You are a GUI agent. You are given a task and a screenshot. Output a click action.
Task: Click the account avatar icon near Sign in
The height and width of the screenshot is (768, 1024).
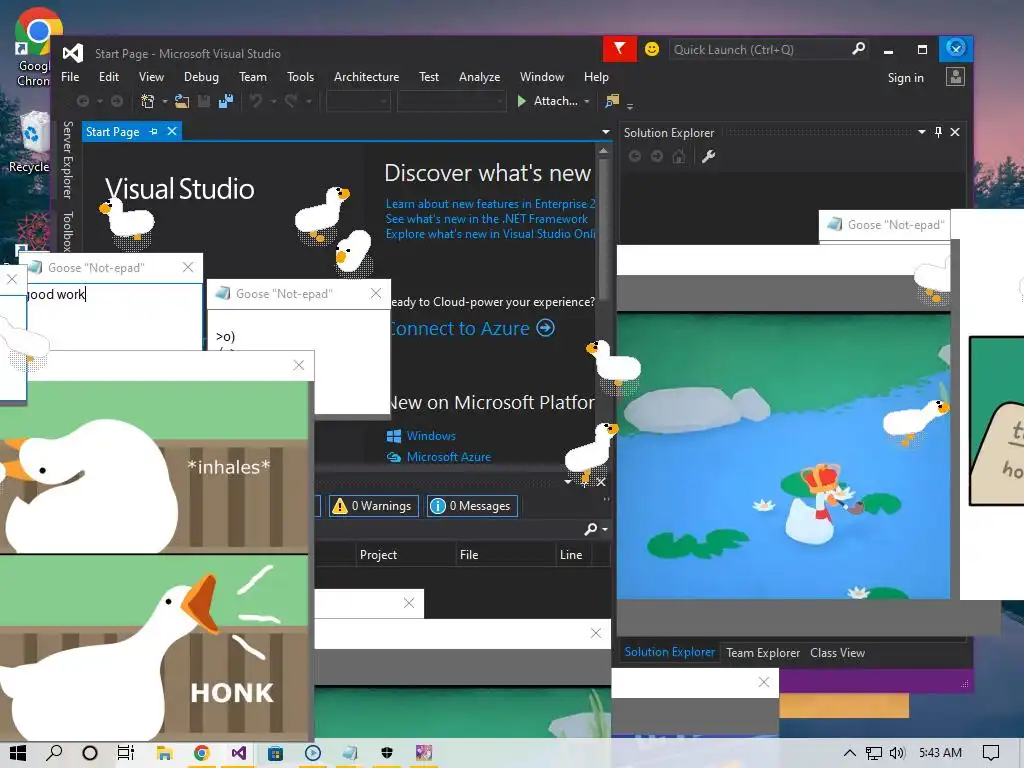click(x=955, y=77)
